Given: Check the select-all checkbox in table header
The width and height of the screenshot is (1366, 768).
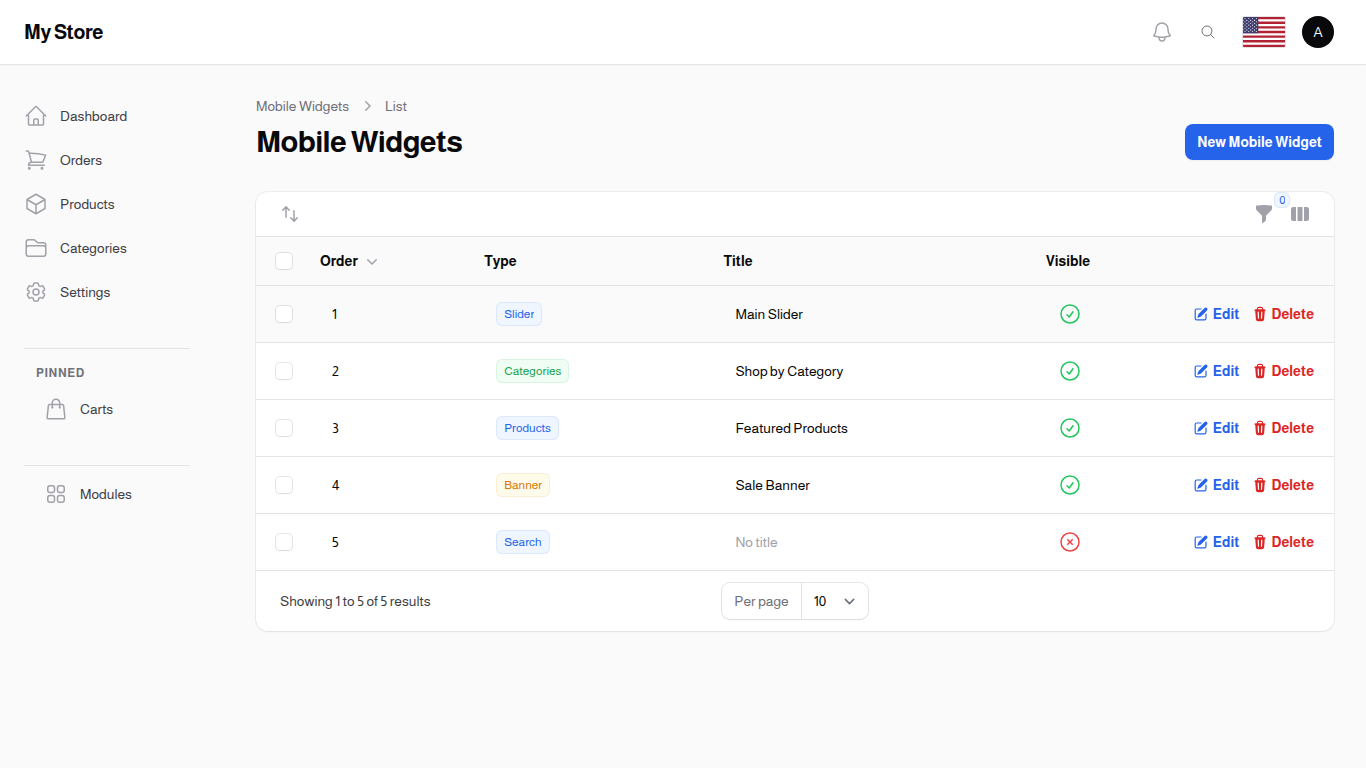Looking at the screenshot, I should click(284, 260).
